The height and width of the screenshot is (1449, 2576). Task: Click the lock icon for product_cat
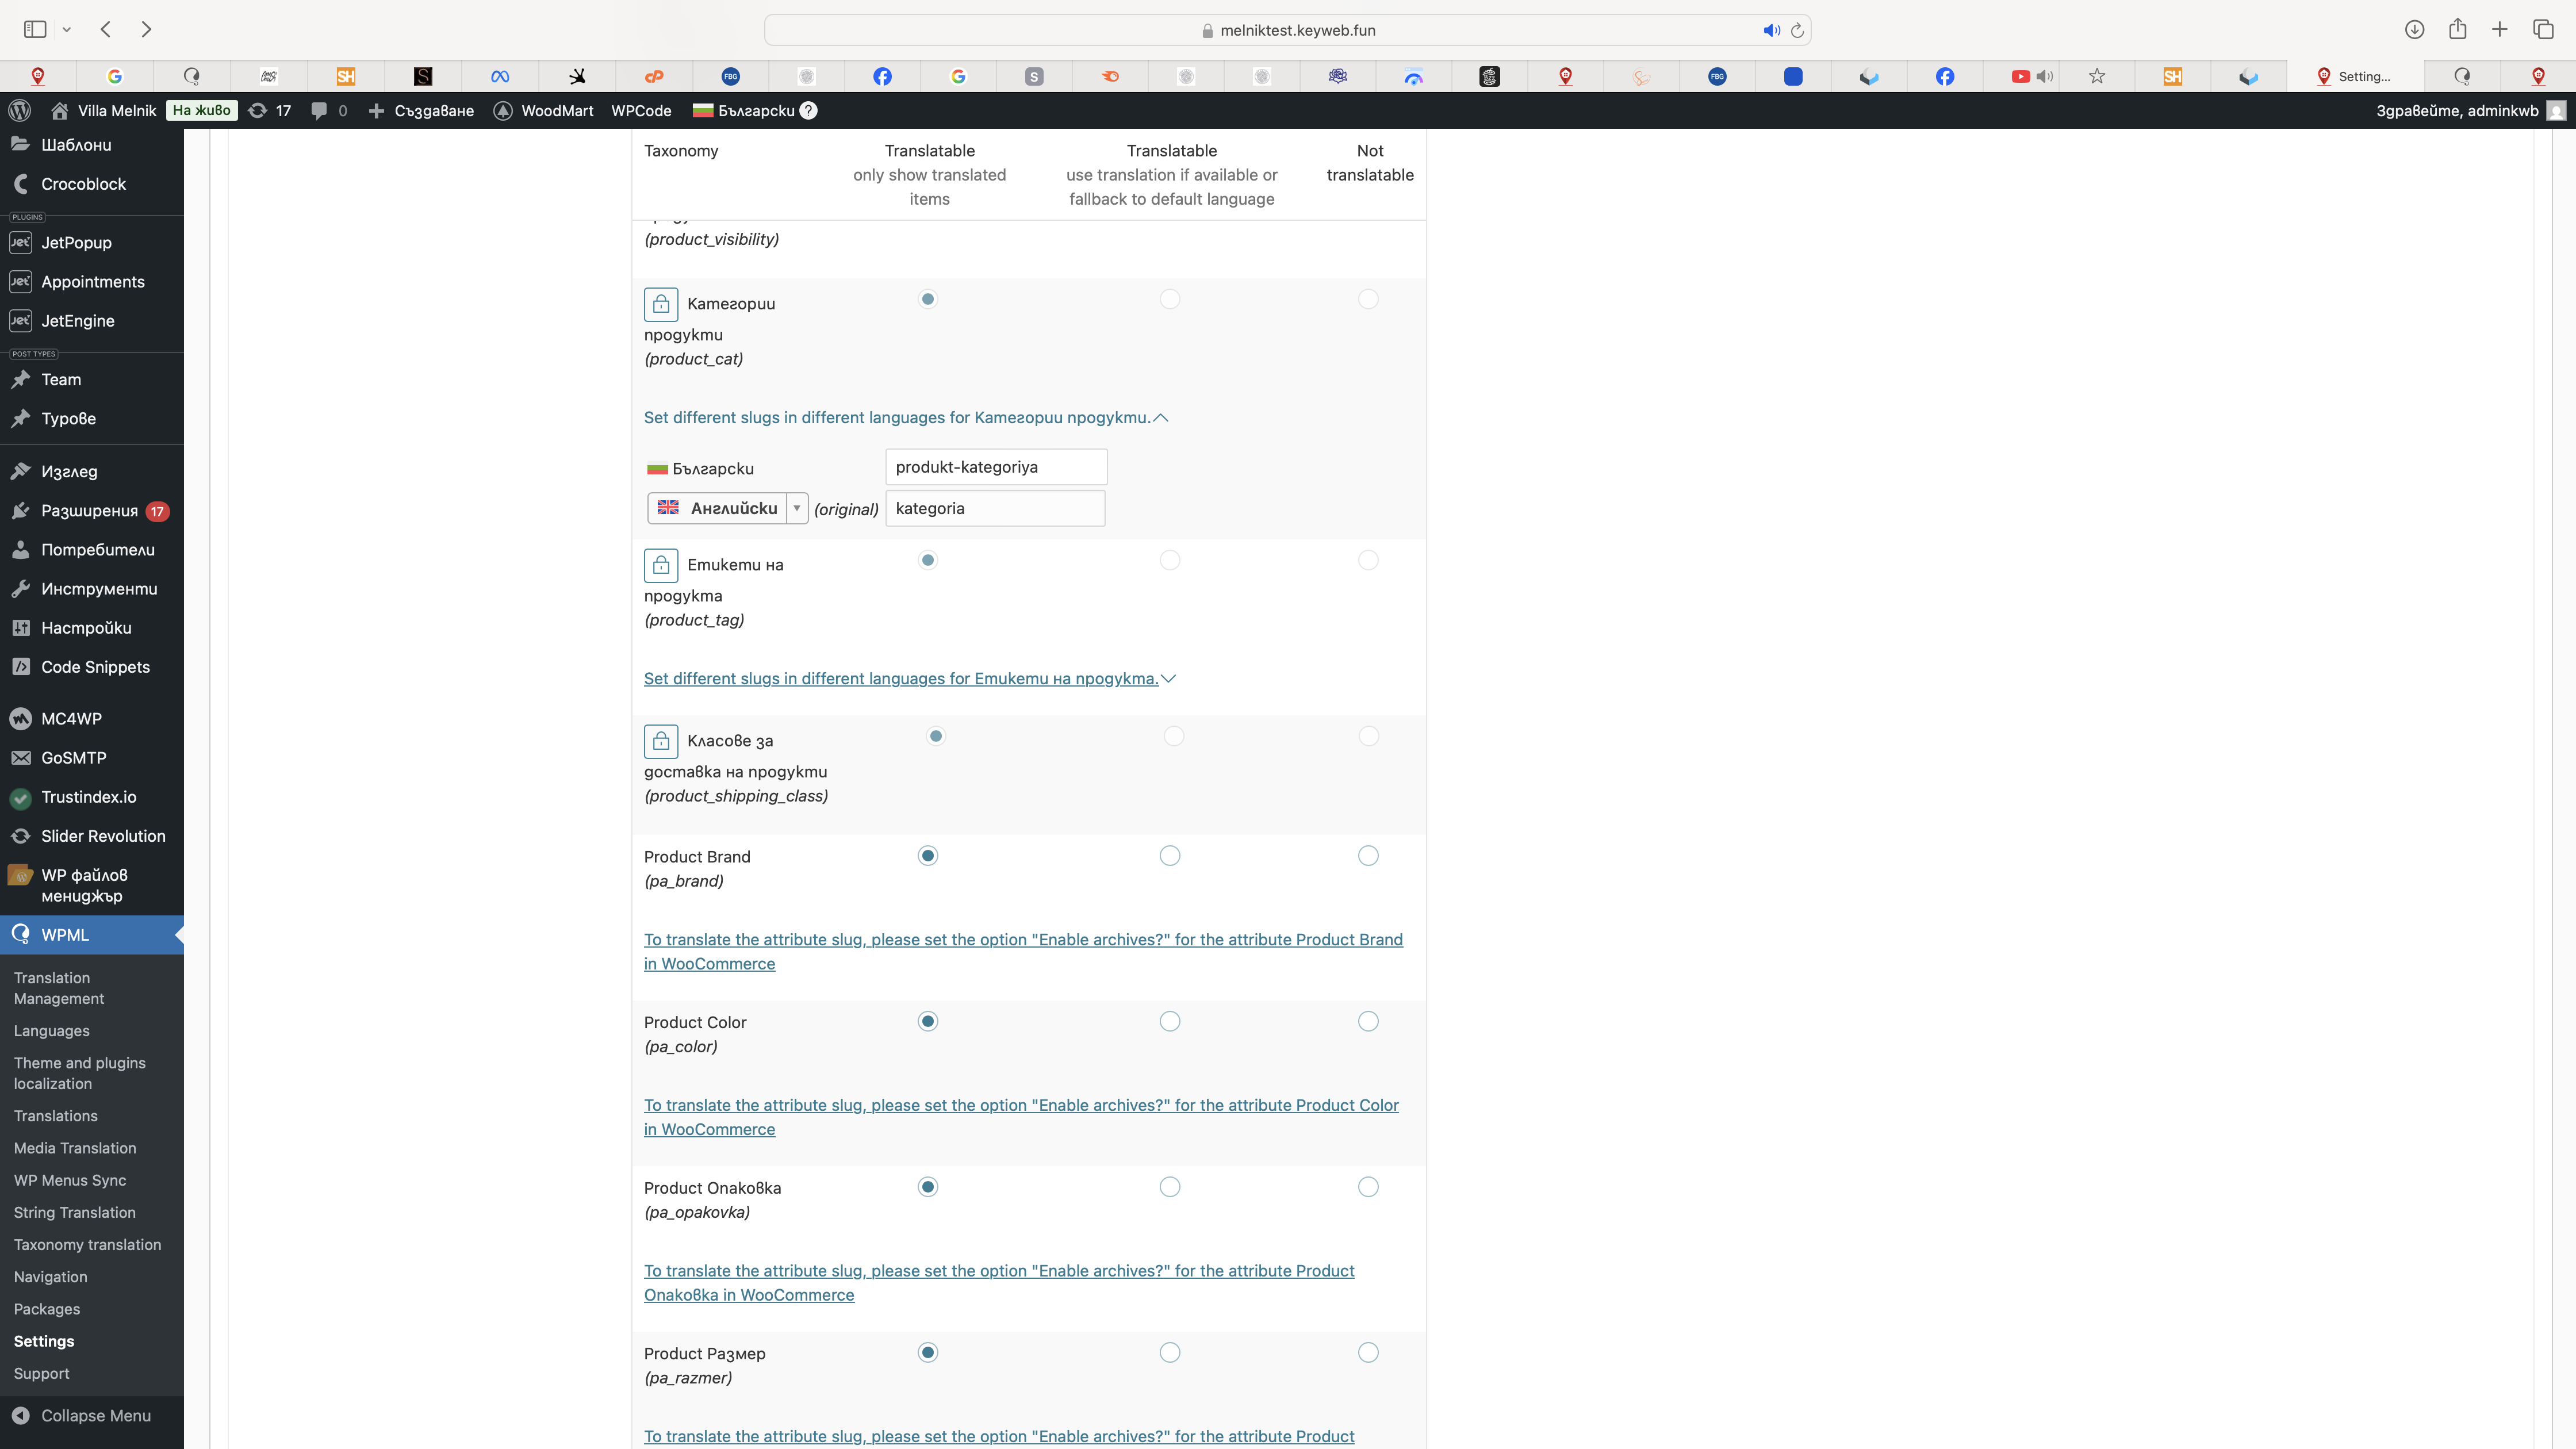tap(661, 304)
